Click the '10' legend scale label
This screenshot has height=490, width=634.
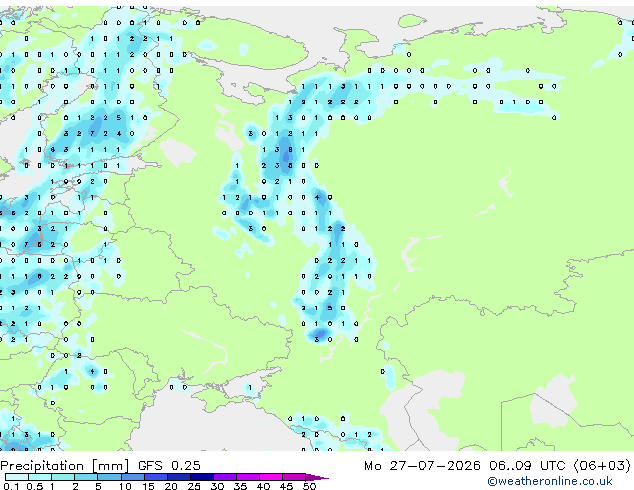click(125, 486)
